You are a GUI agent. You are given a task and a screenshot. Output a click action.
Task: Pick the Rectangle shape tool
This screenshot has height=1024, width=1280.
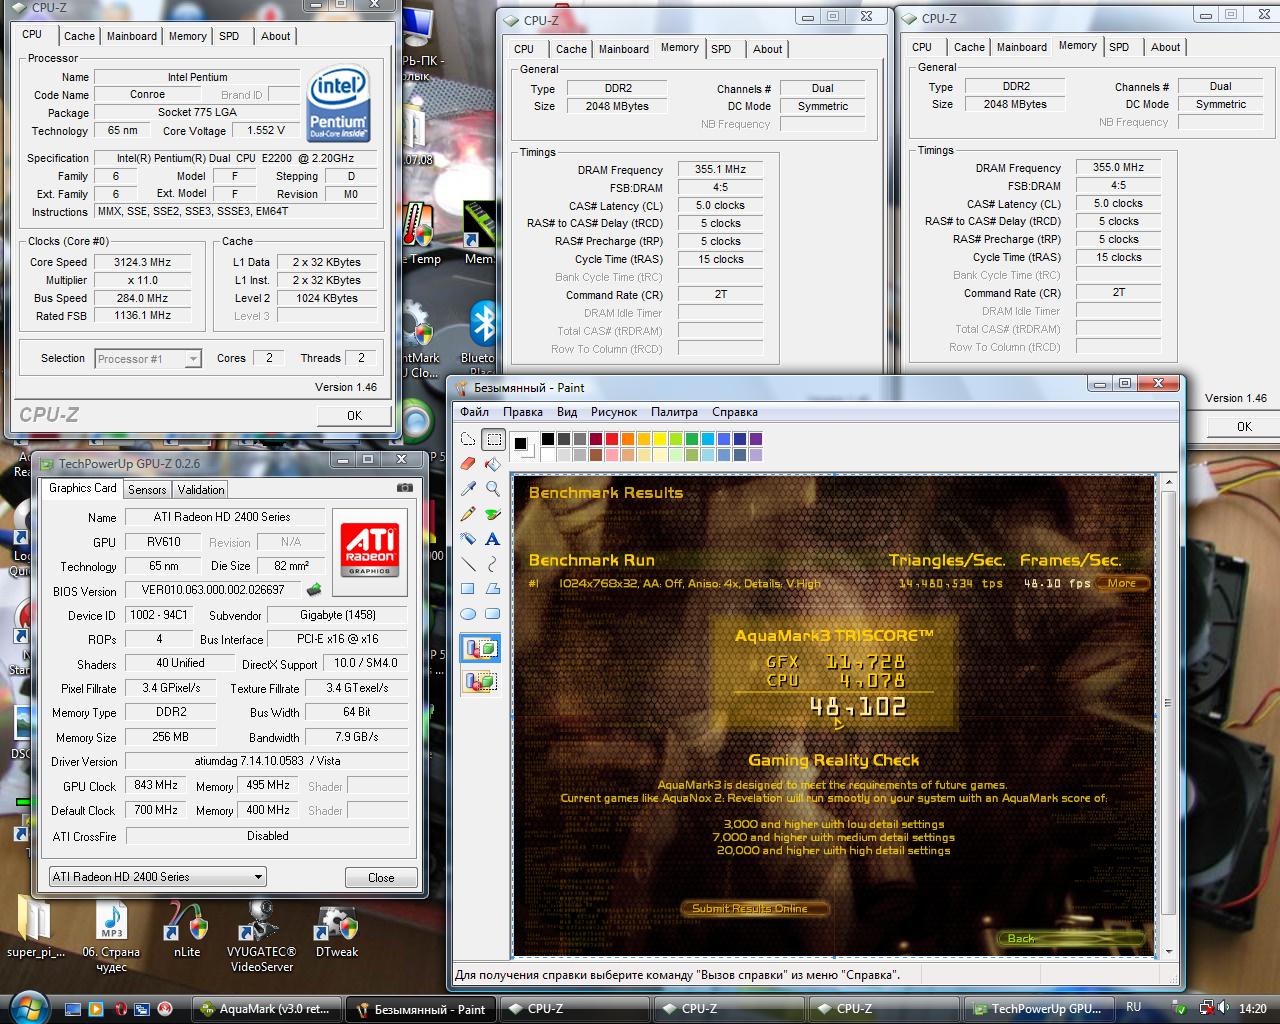coord(468,589)
